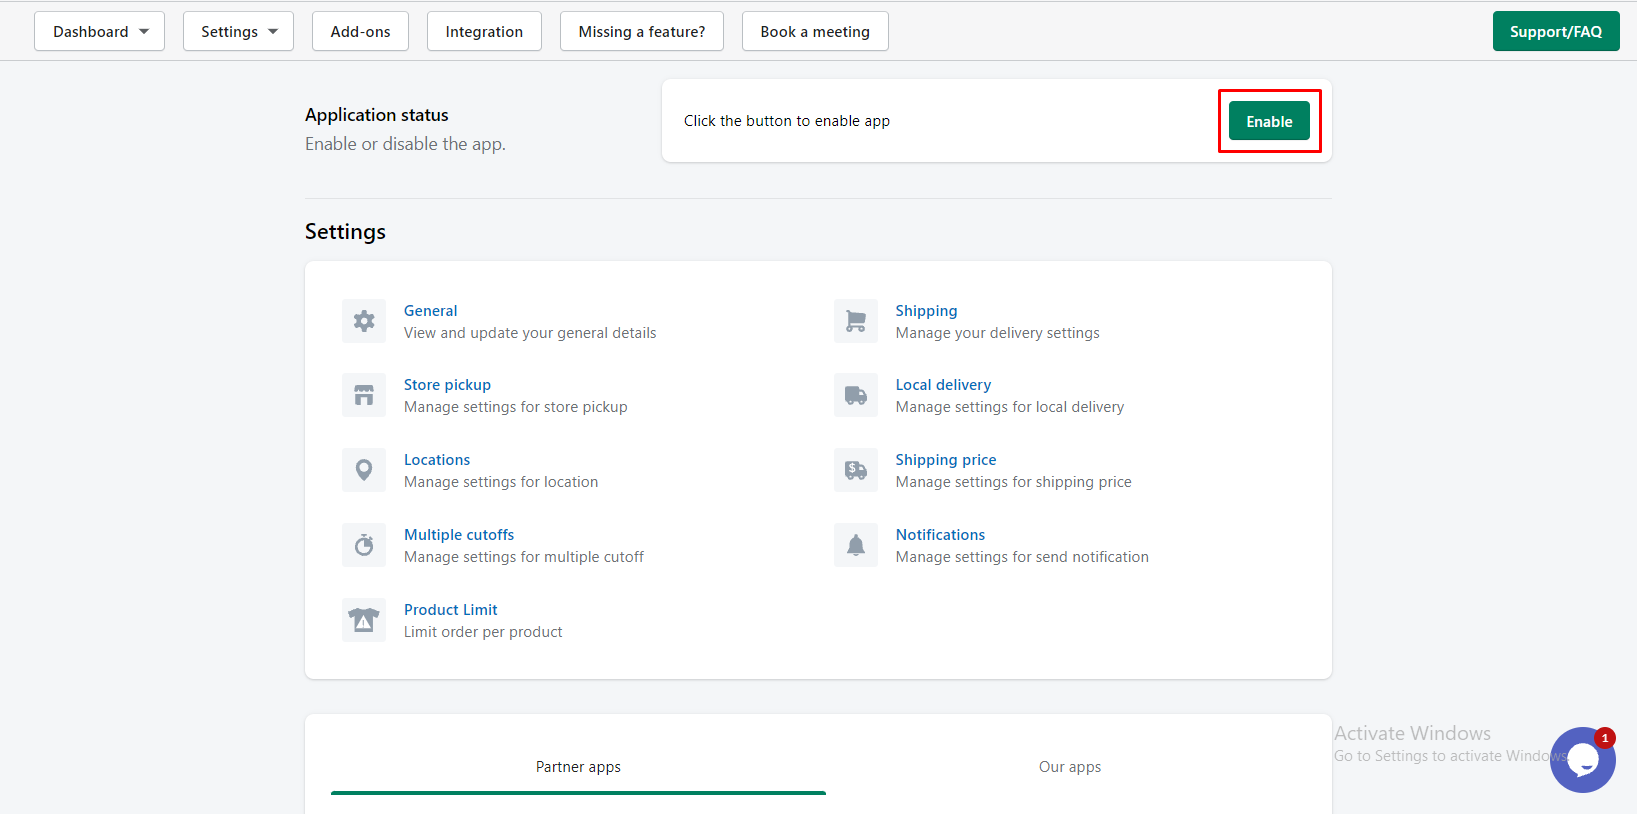The image size is (1637, 814).
Task: Expand the Dashboard dropdown
Action: (99, 31)
